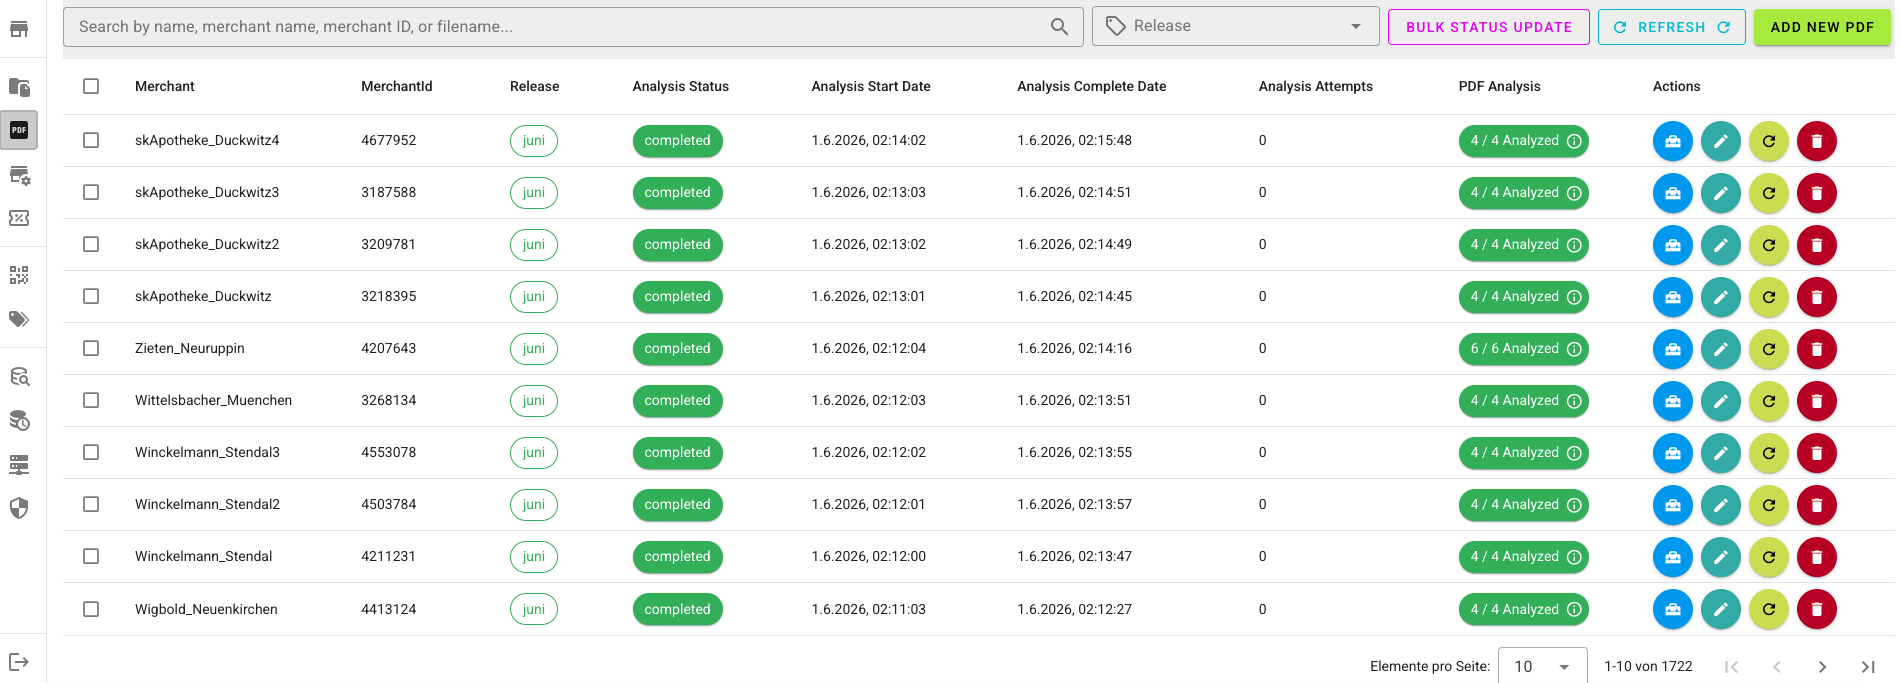1900x683 pixels.
Task: Open the PDF section in the sidebar
Action: pos(19,130)
